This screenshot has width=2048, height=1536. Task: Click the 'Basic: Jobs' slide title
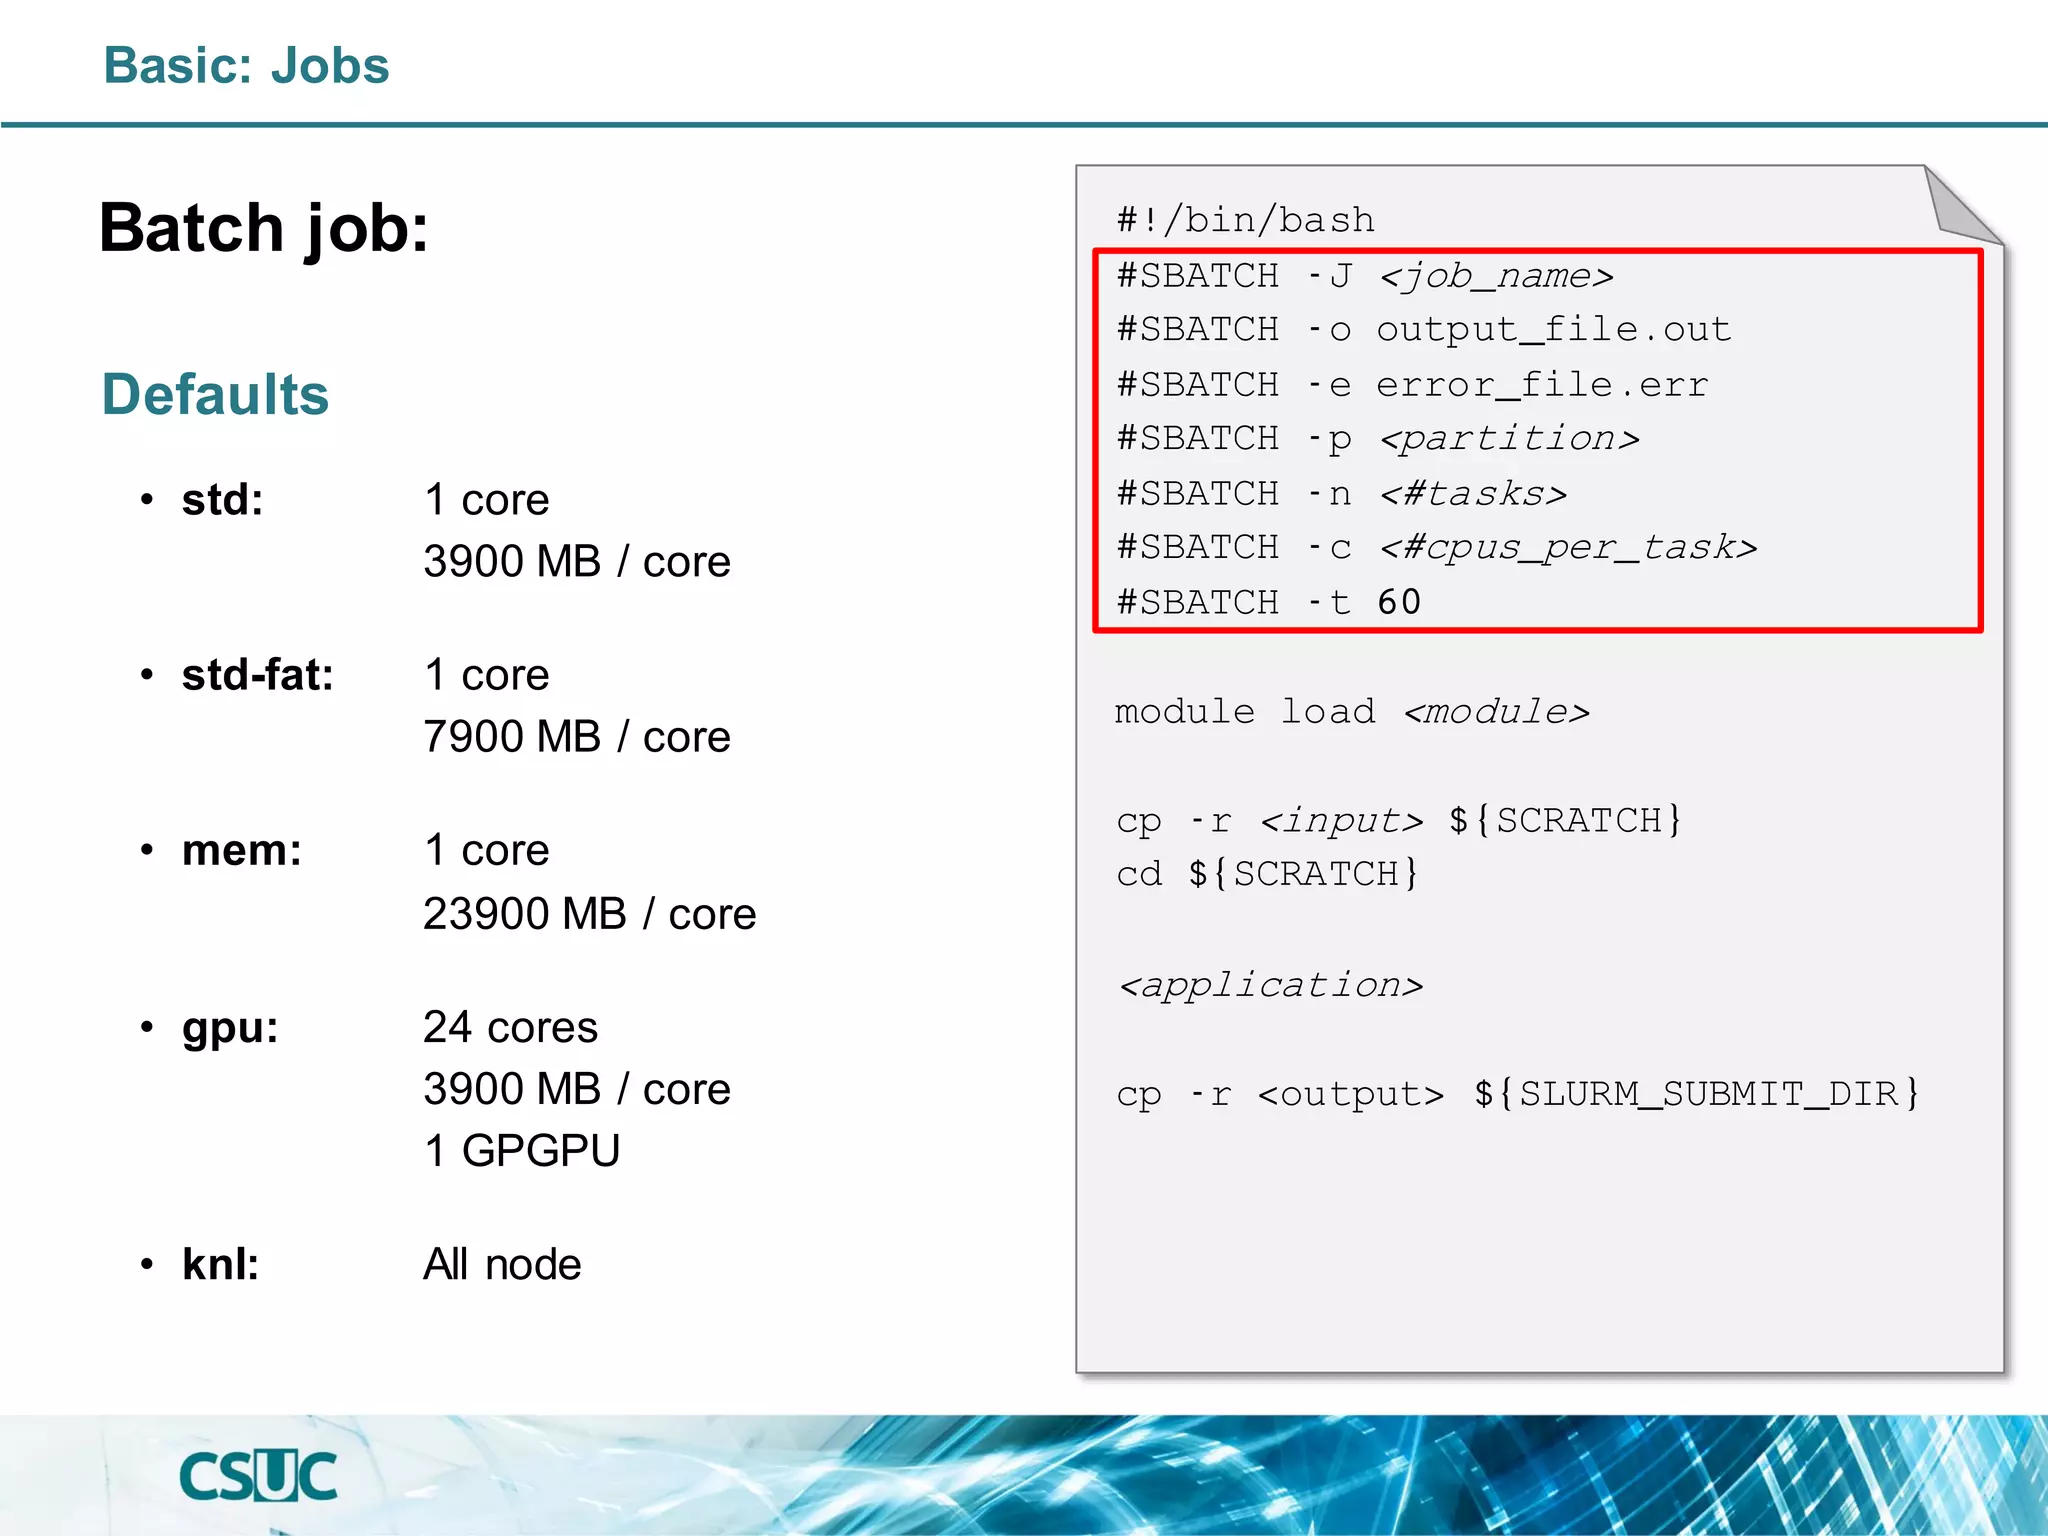pyautogui.click(x=246, y=66)
